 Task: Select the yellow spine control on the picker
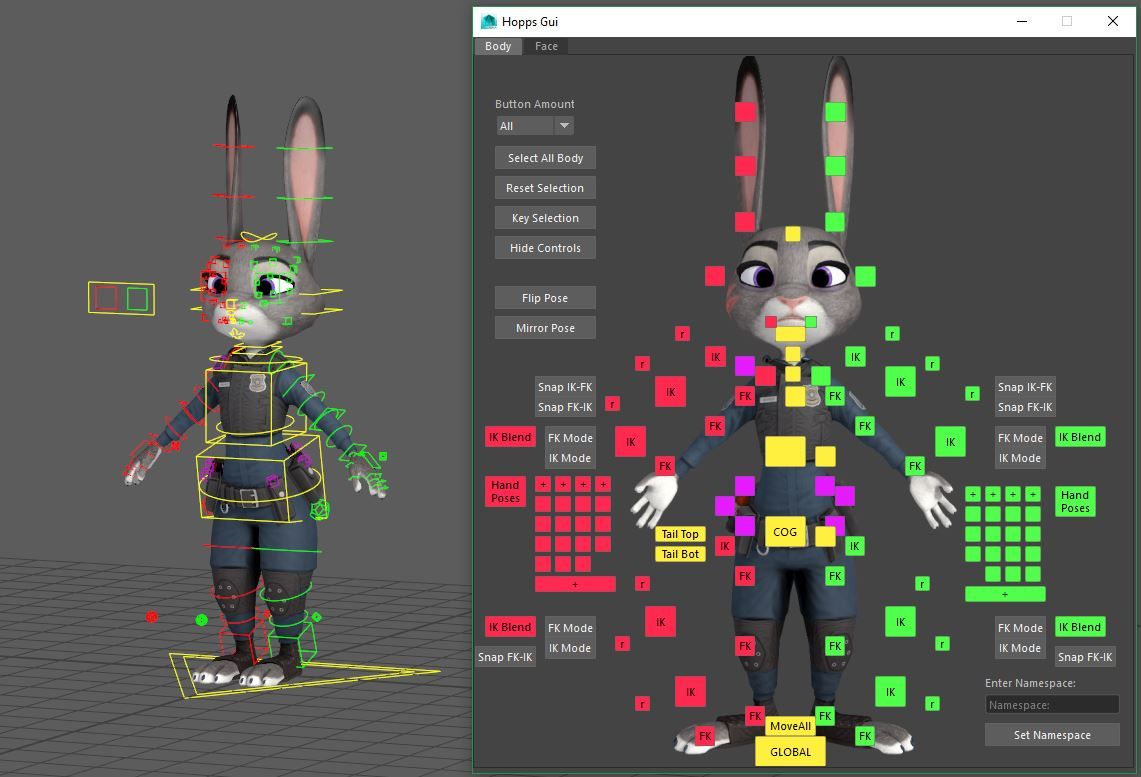click(786, 452)
